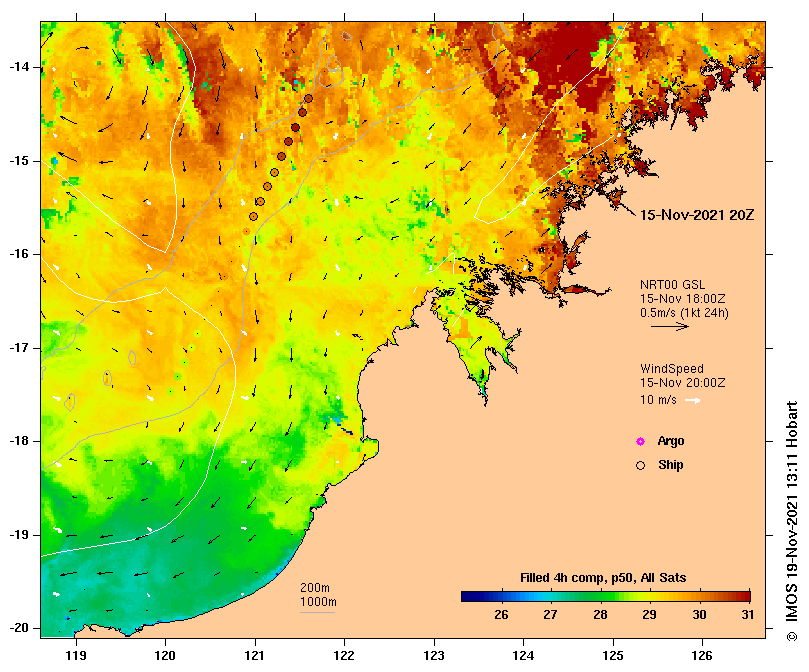
Task: Click the latitude axis label '-20'
Action: (x=19, y=628)
